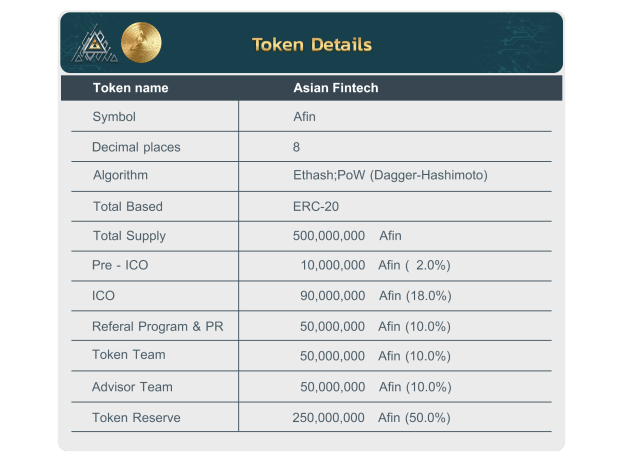Click the gold Afin coin icon

click(x=141, y=43)
